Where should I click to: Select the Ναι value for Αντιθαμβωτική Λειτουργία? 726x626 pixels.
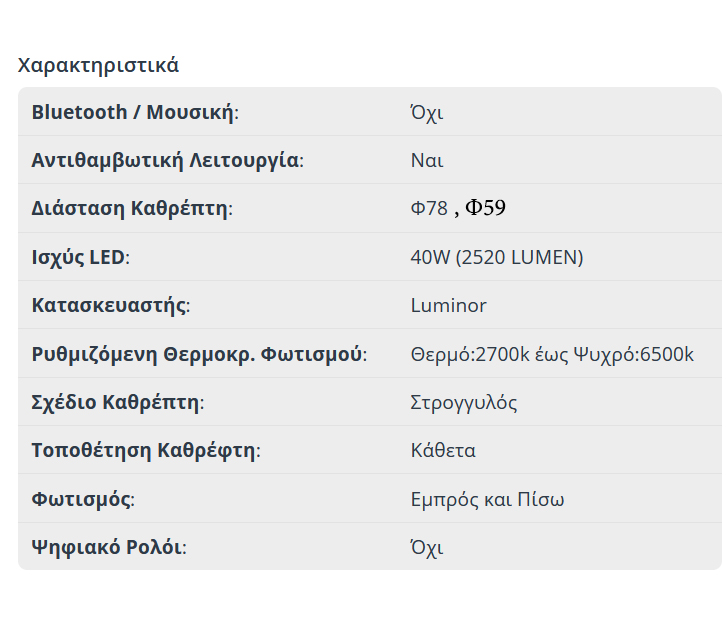[427, 160]
